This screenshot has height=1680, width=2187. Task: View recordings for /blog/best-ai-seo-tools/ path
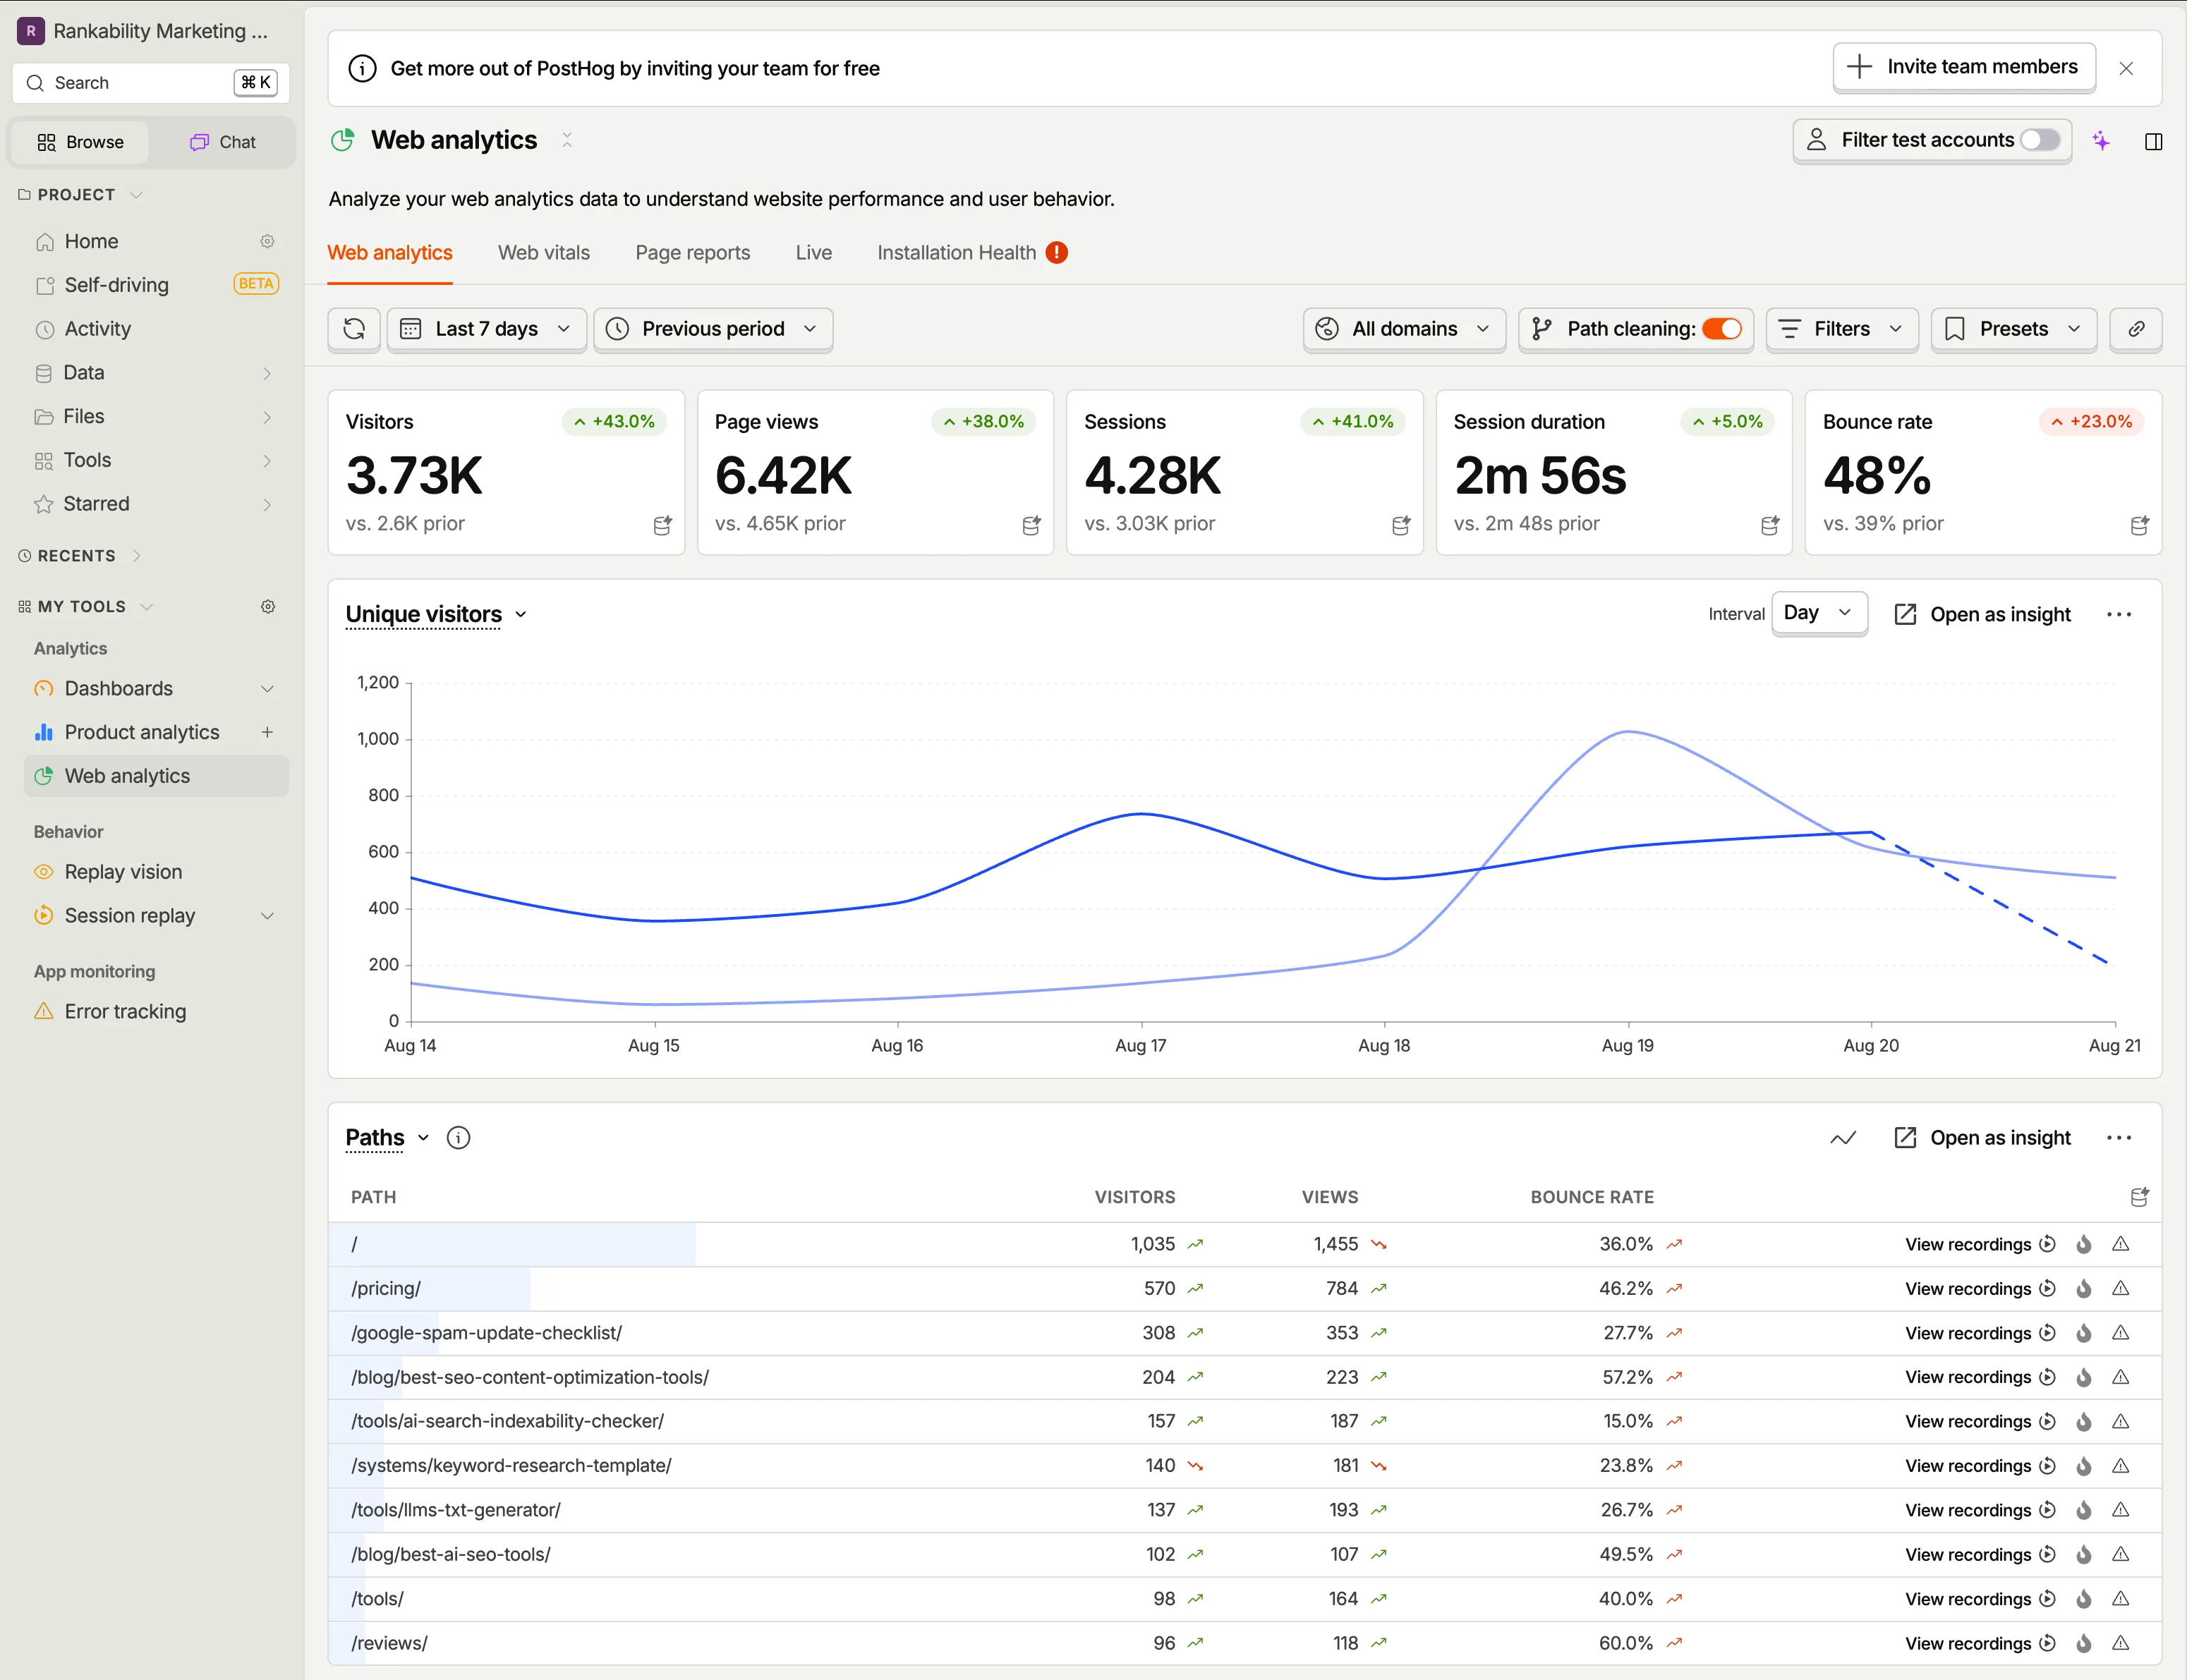click(1980, 1554)
